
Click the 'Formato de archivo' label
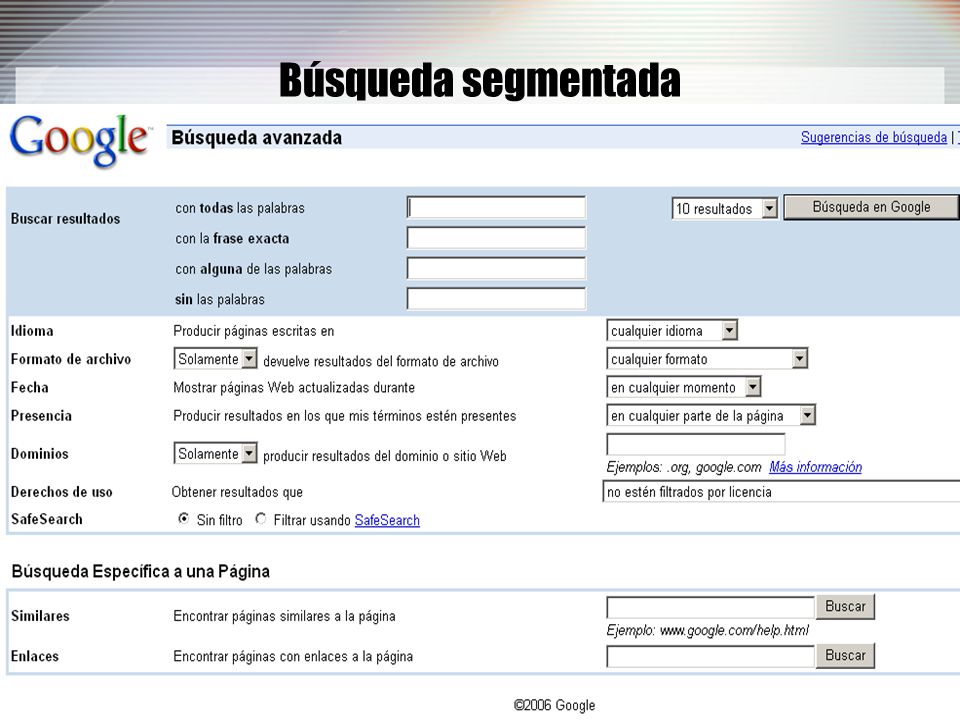click(x=71, y=359)
